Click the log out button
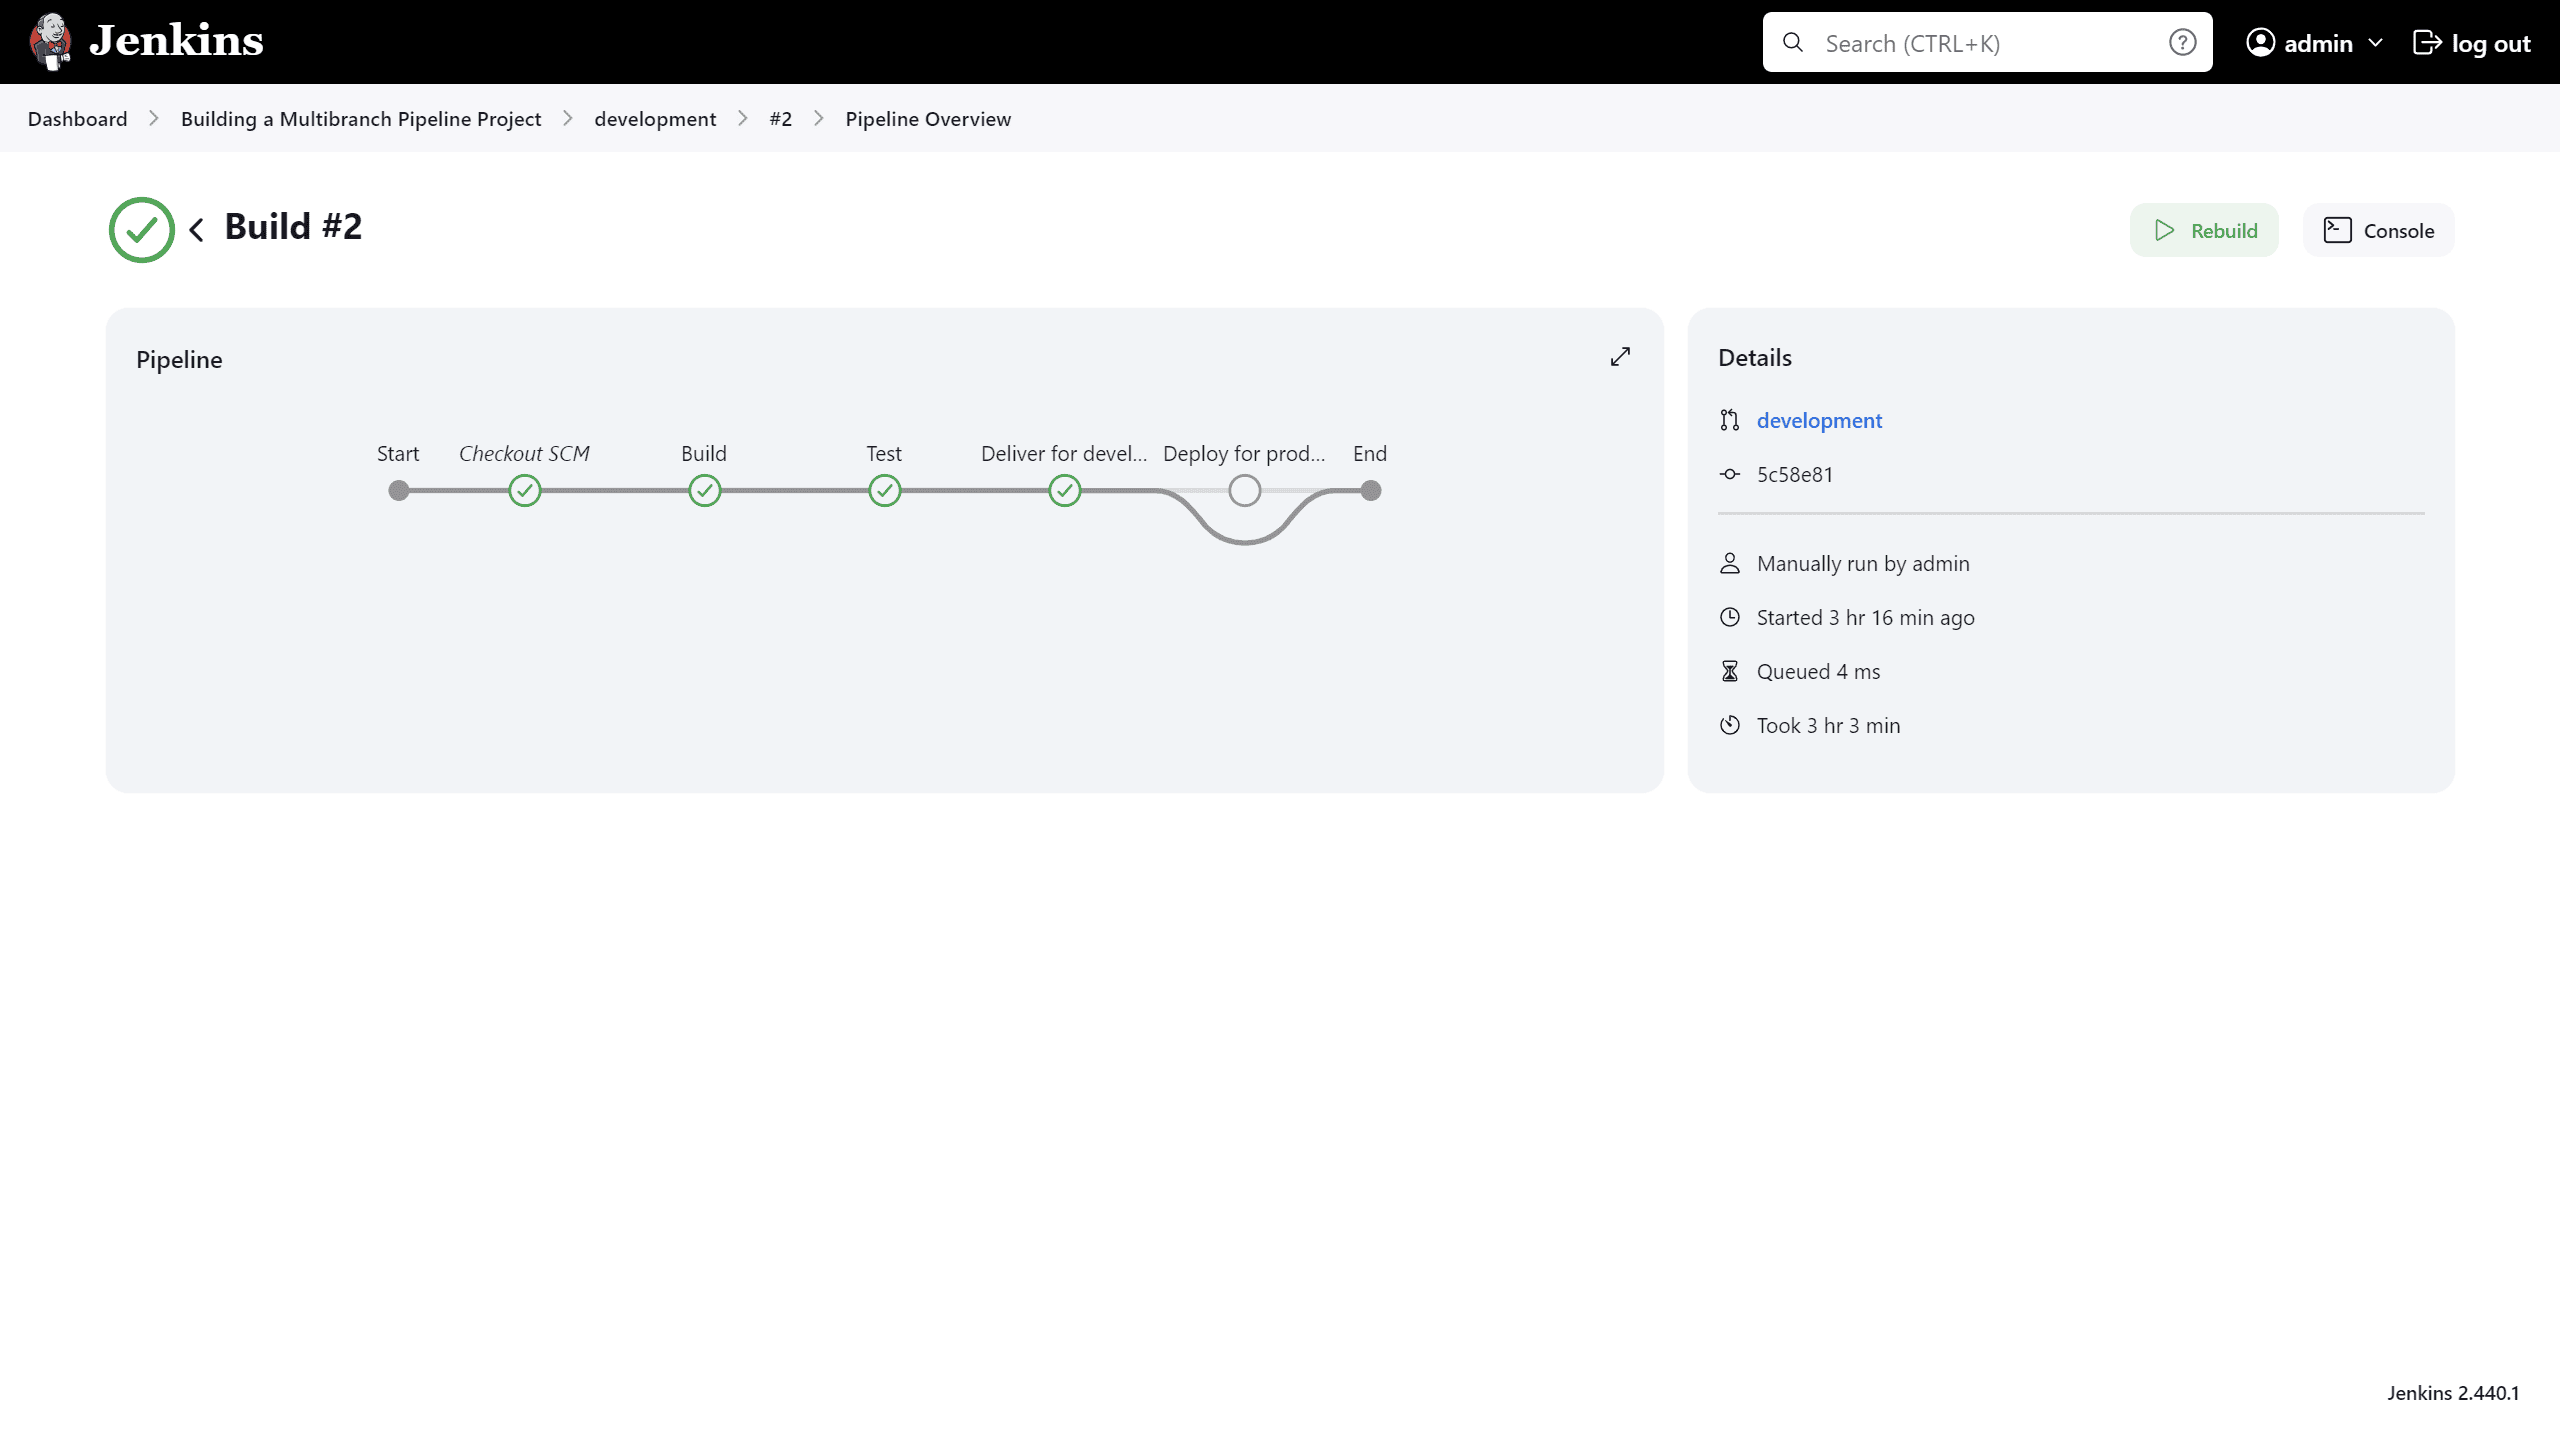 point(2470,42)
